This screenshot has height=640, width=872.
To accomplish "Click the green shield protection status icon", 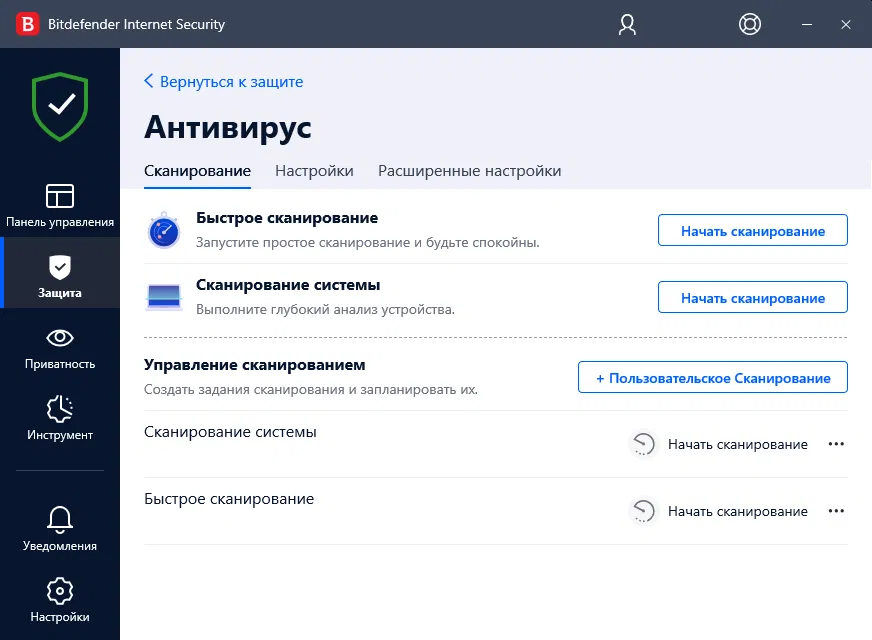I will pos(60,107).
